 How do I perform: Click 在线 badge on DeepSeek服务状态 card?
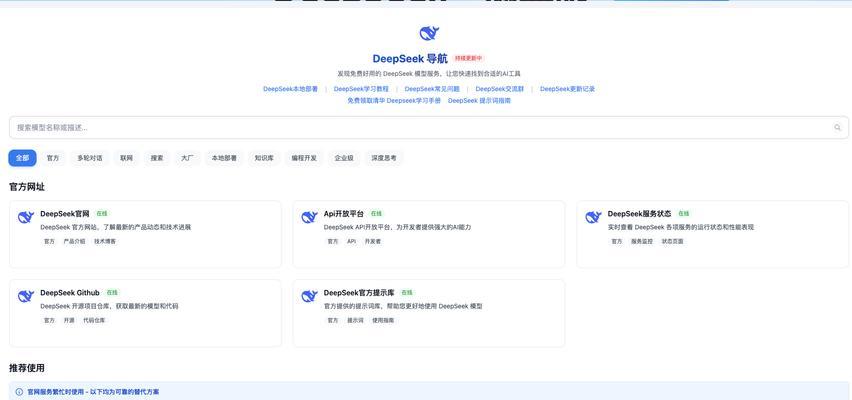click(x=684, y=214)
